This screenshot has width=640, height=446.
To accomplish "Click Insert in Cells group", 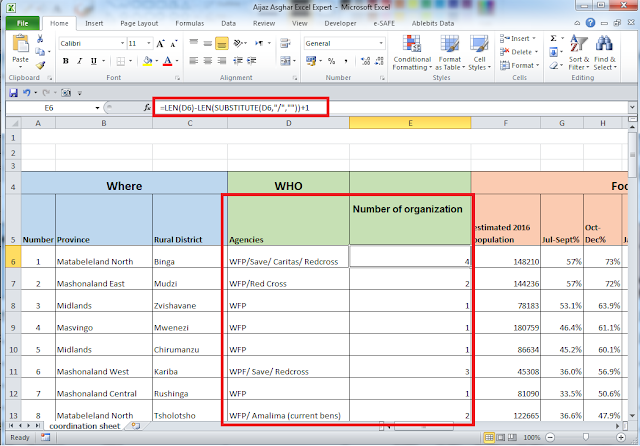I will [518, 38].
